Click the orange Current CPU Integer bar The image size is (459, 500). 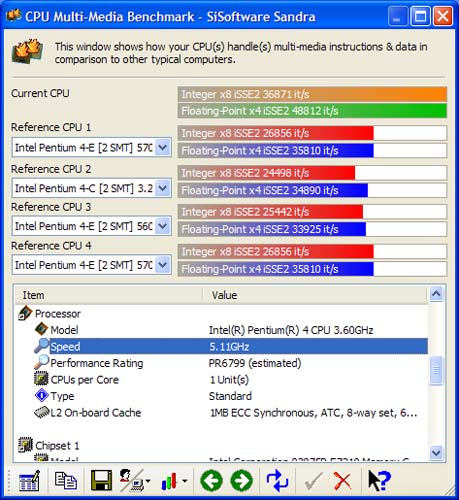(312, 94)
